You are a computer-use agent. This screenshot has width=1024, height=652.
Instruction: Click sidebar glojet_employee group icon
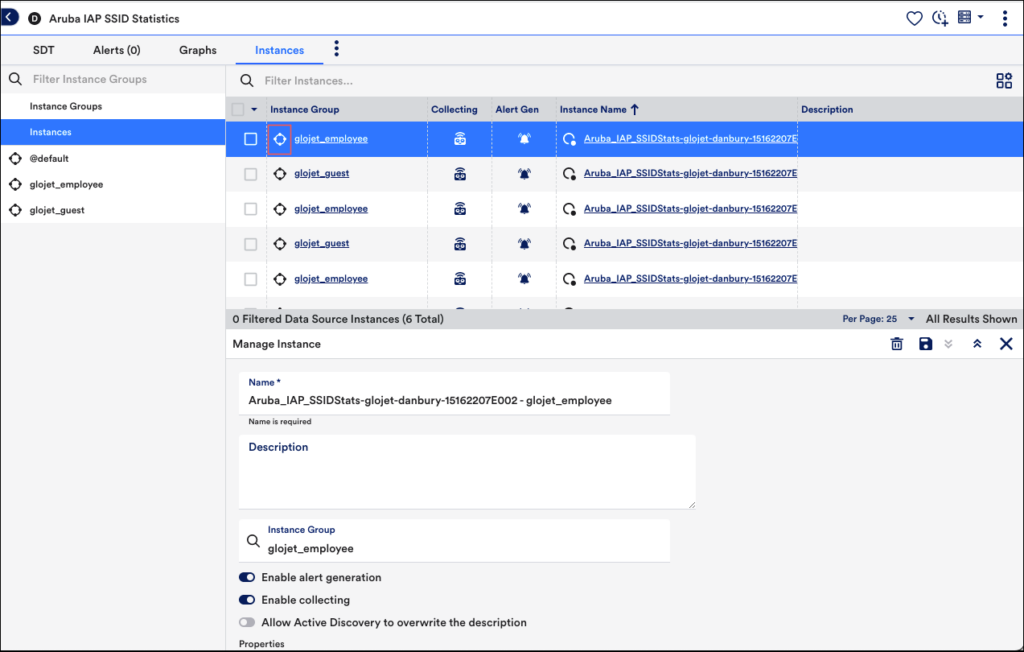(15, 184)
